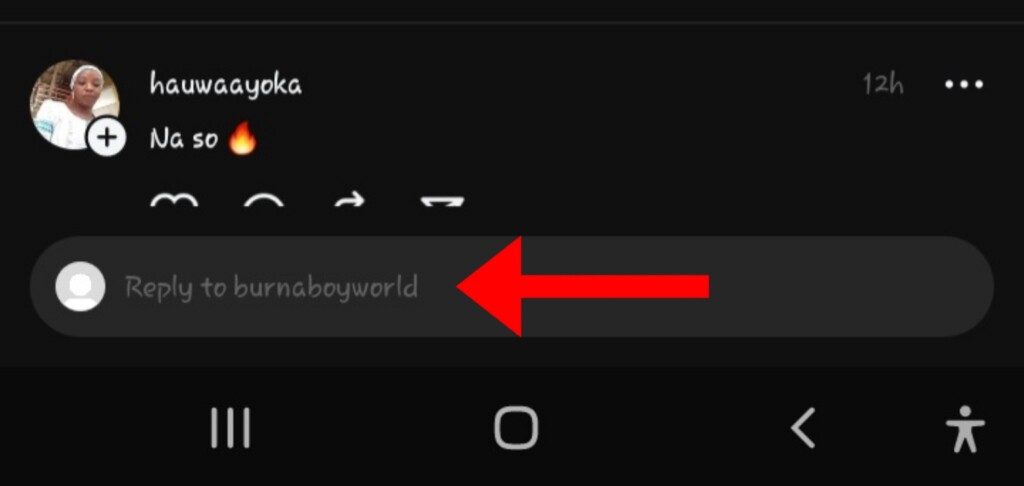This screenshot has height=486, width=1024.
Task: Tap the fire emoji in the comment
Action: tap(242, 139)
